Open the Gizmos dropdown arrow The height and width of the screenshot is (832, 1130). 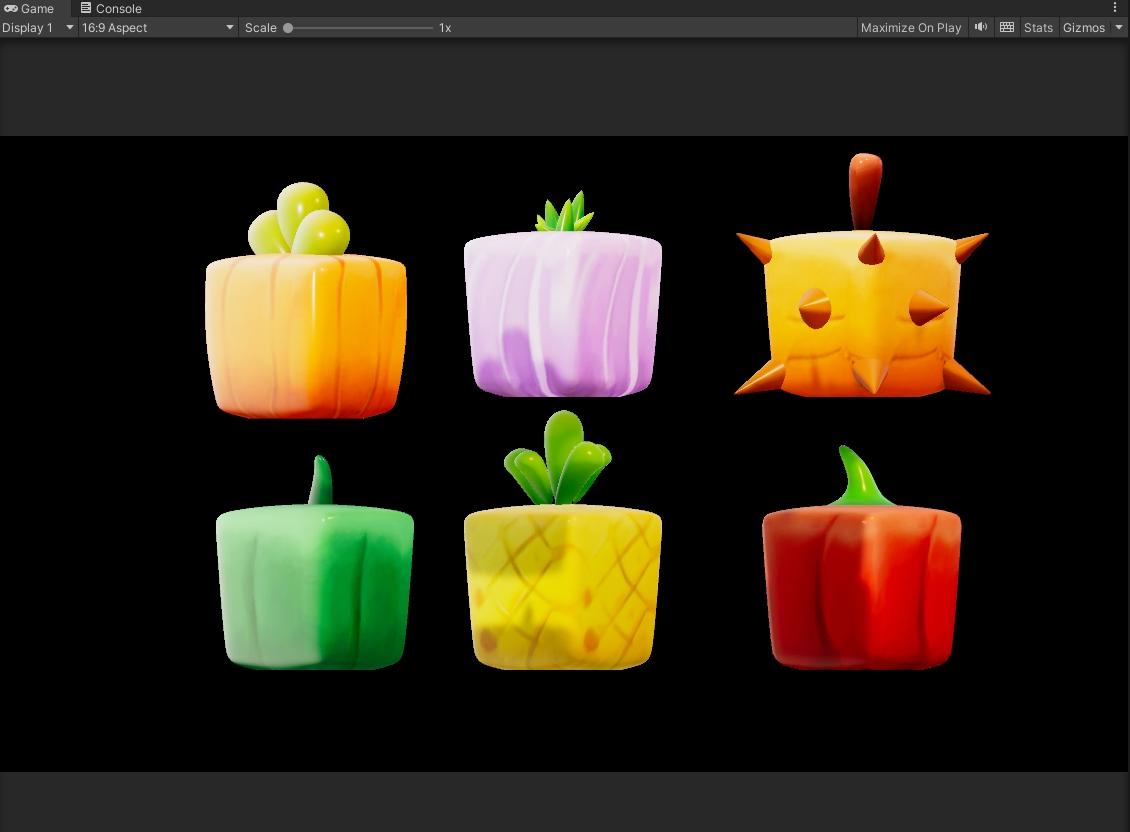coord(1119,27)
